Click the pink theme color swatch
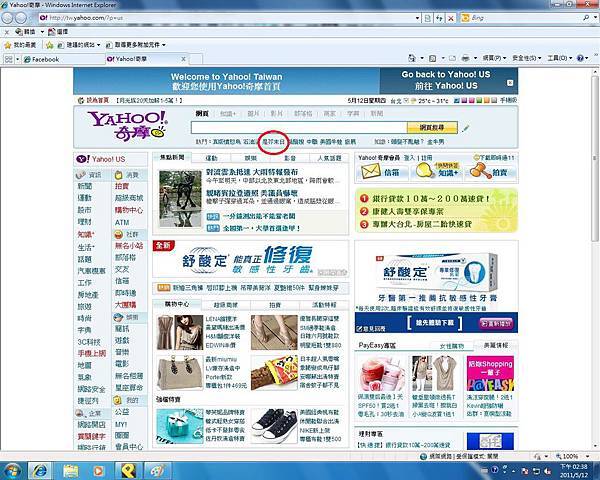This screenshot has height=480, width=600. (x=471, y=100)
